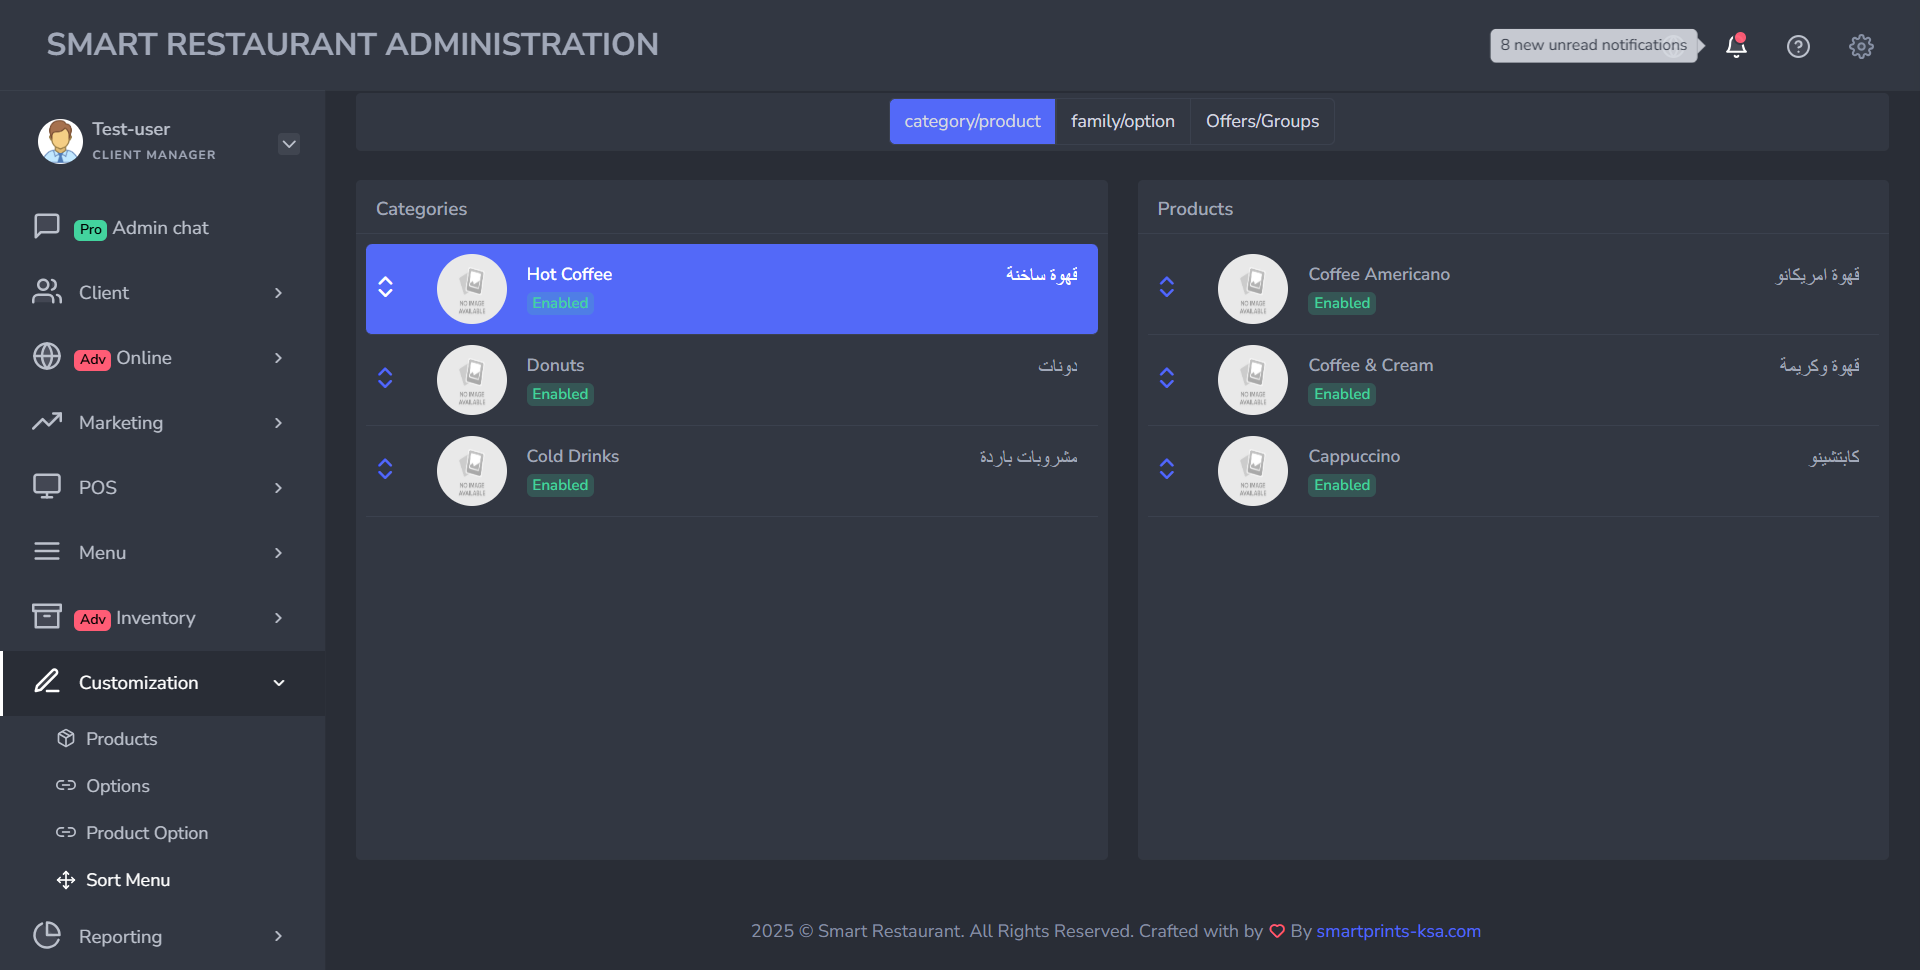This screenshot has height=970, width=1920.
Task: Open the notifications bell icon
Action: click(x=1736, y=46)
